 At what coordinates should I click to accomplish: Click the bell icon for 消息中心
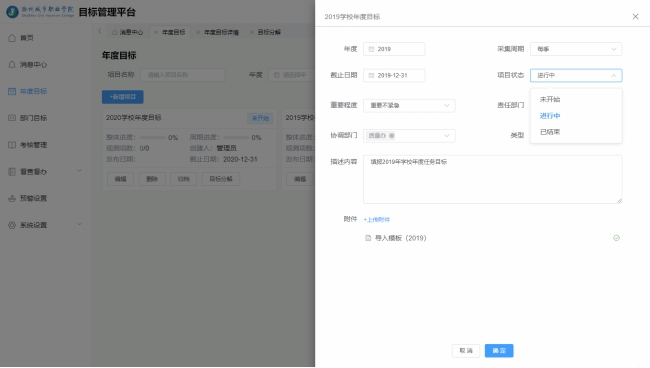pyautogui.click(x=12, y=65)
